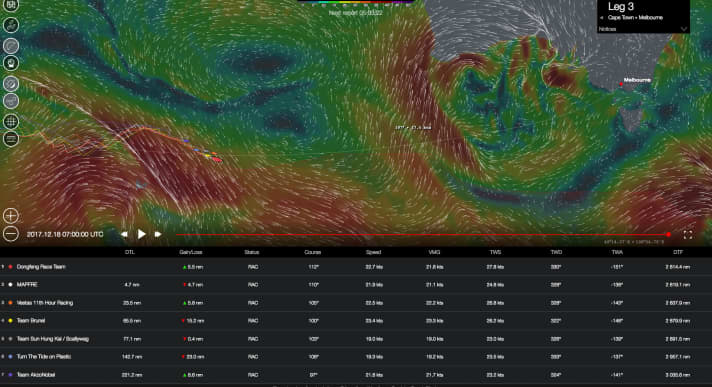Select Team Sun Hung Kai / Scallywag
The height and width of the screenshot is (387, 712).
click(x=53, y=339)
